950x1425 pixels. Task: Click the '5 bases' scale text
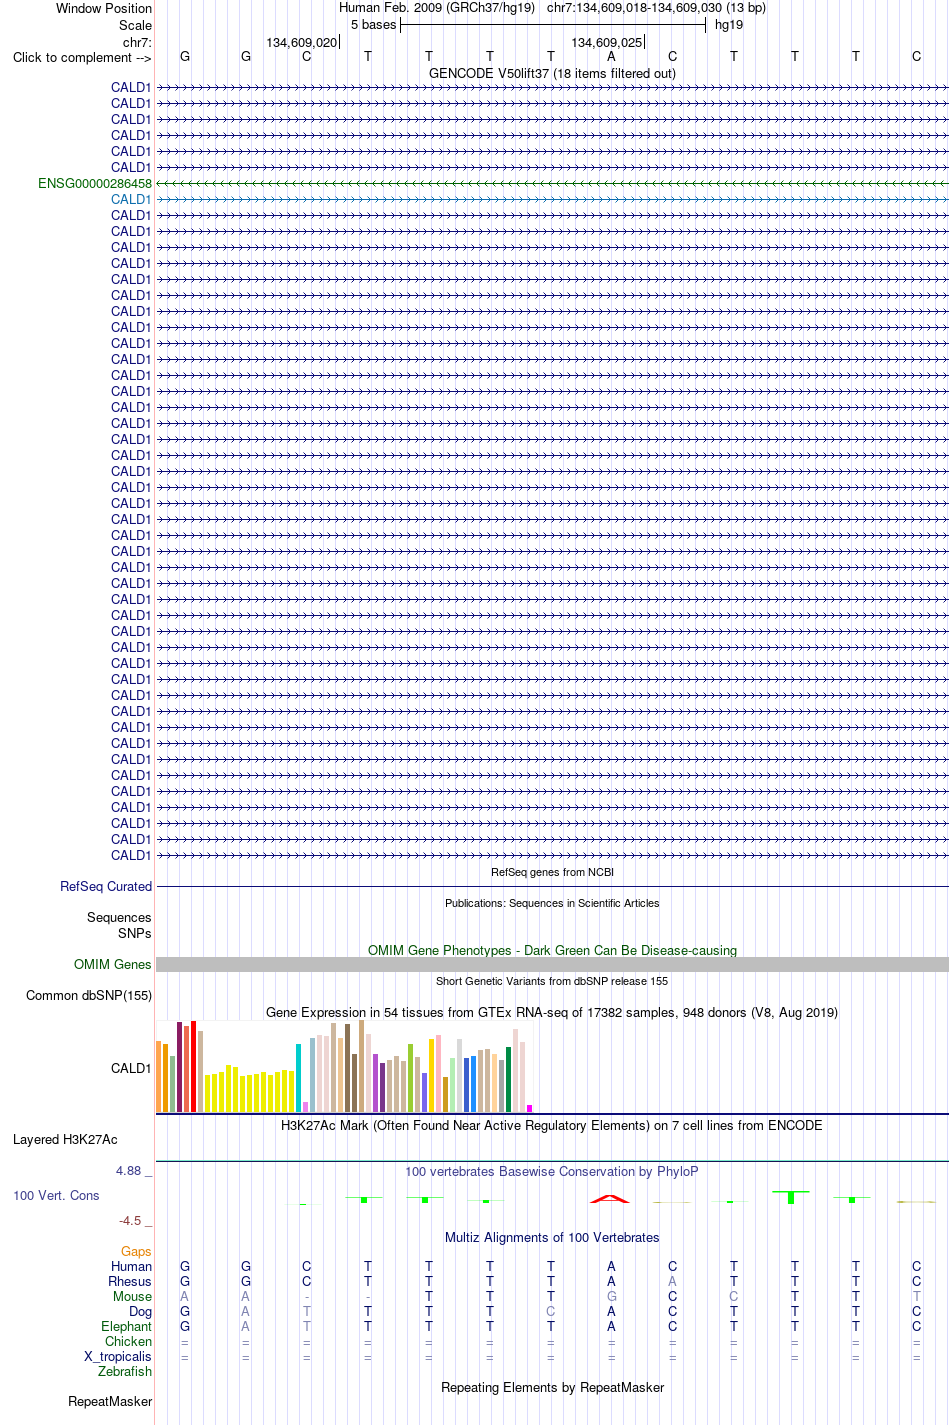tap(373, 25)
